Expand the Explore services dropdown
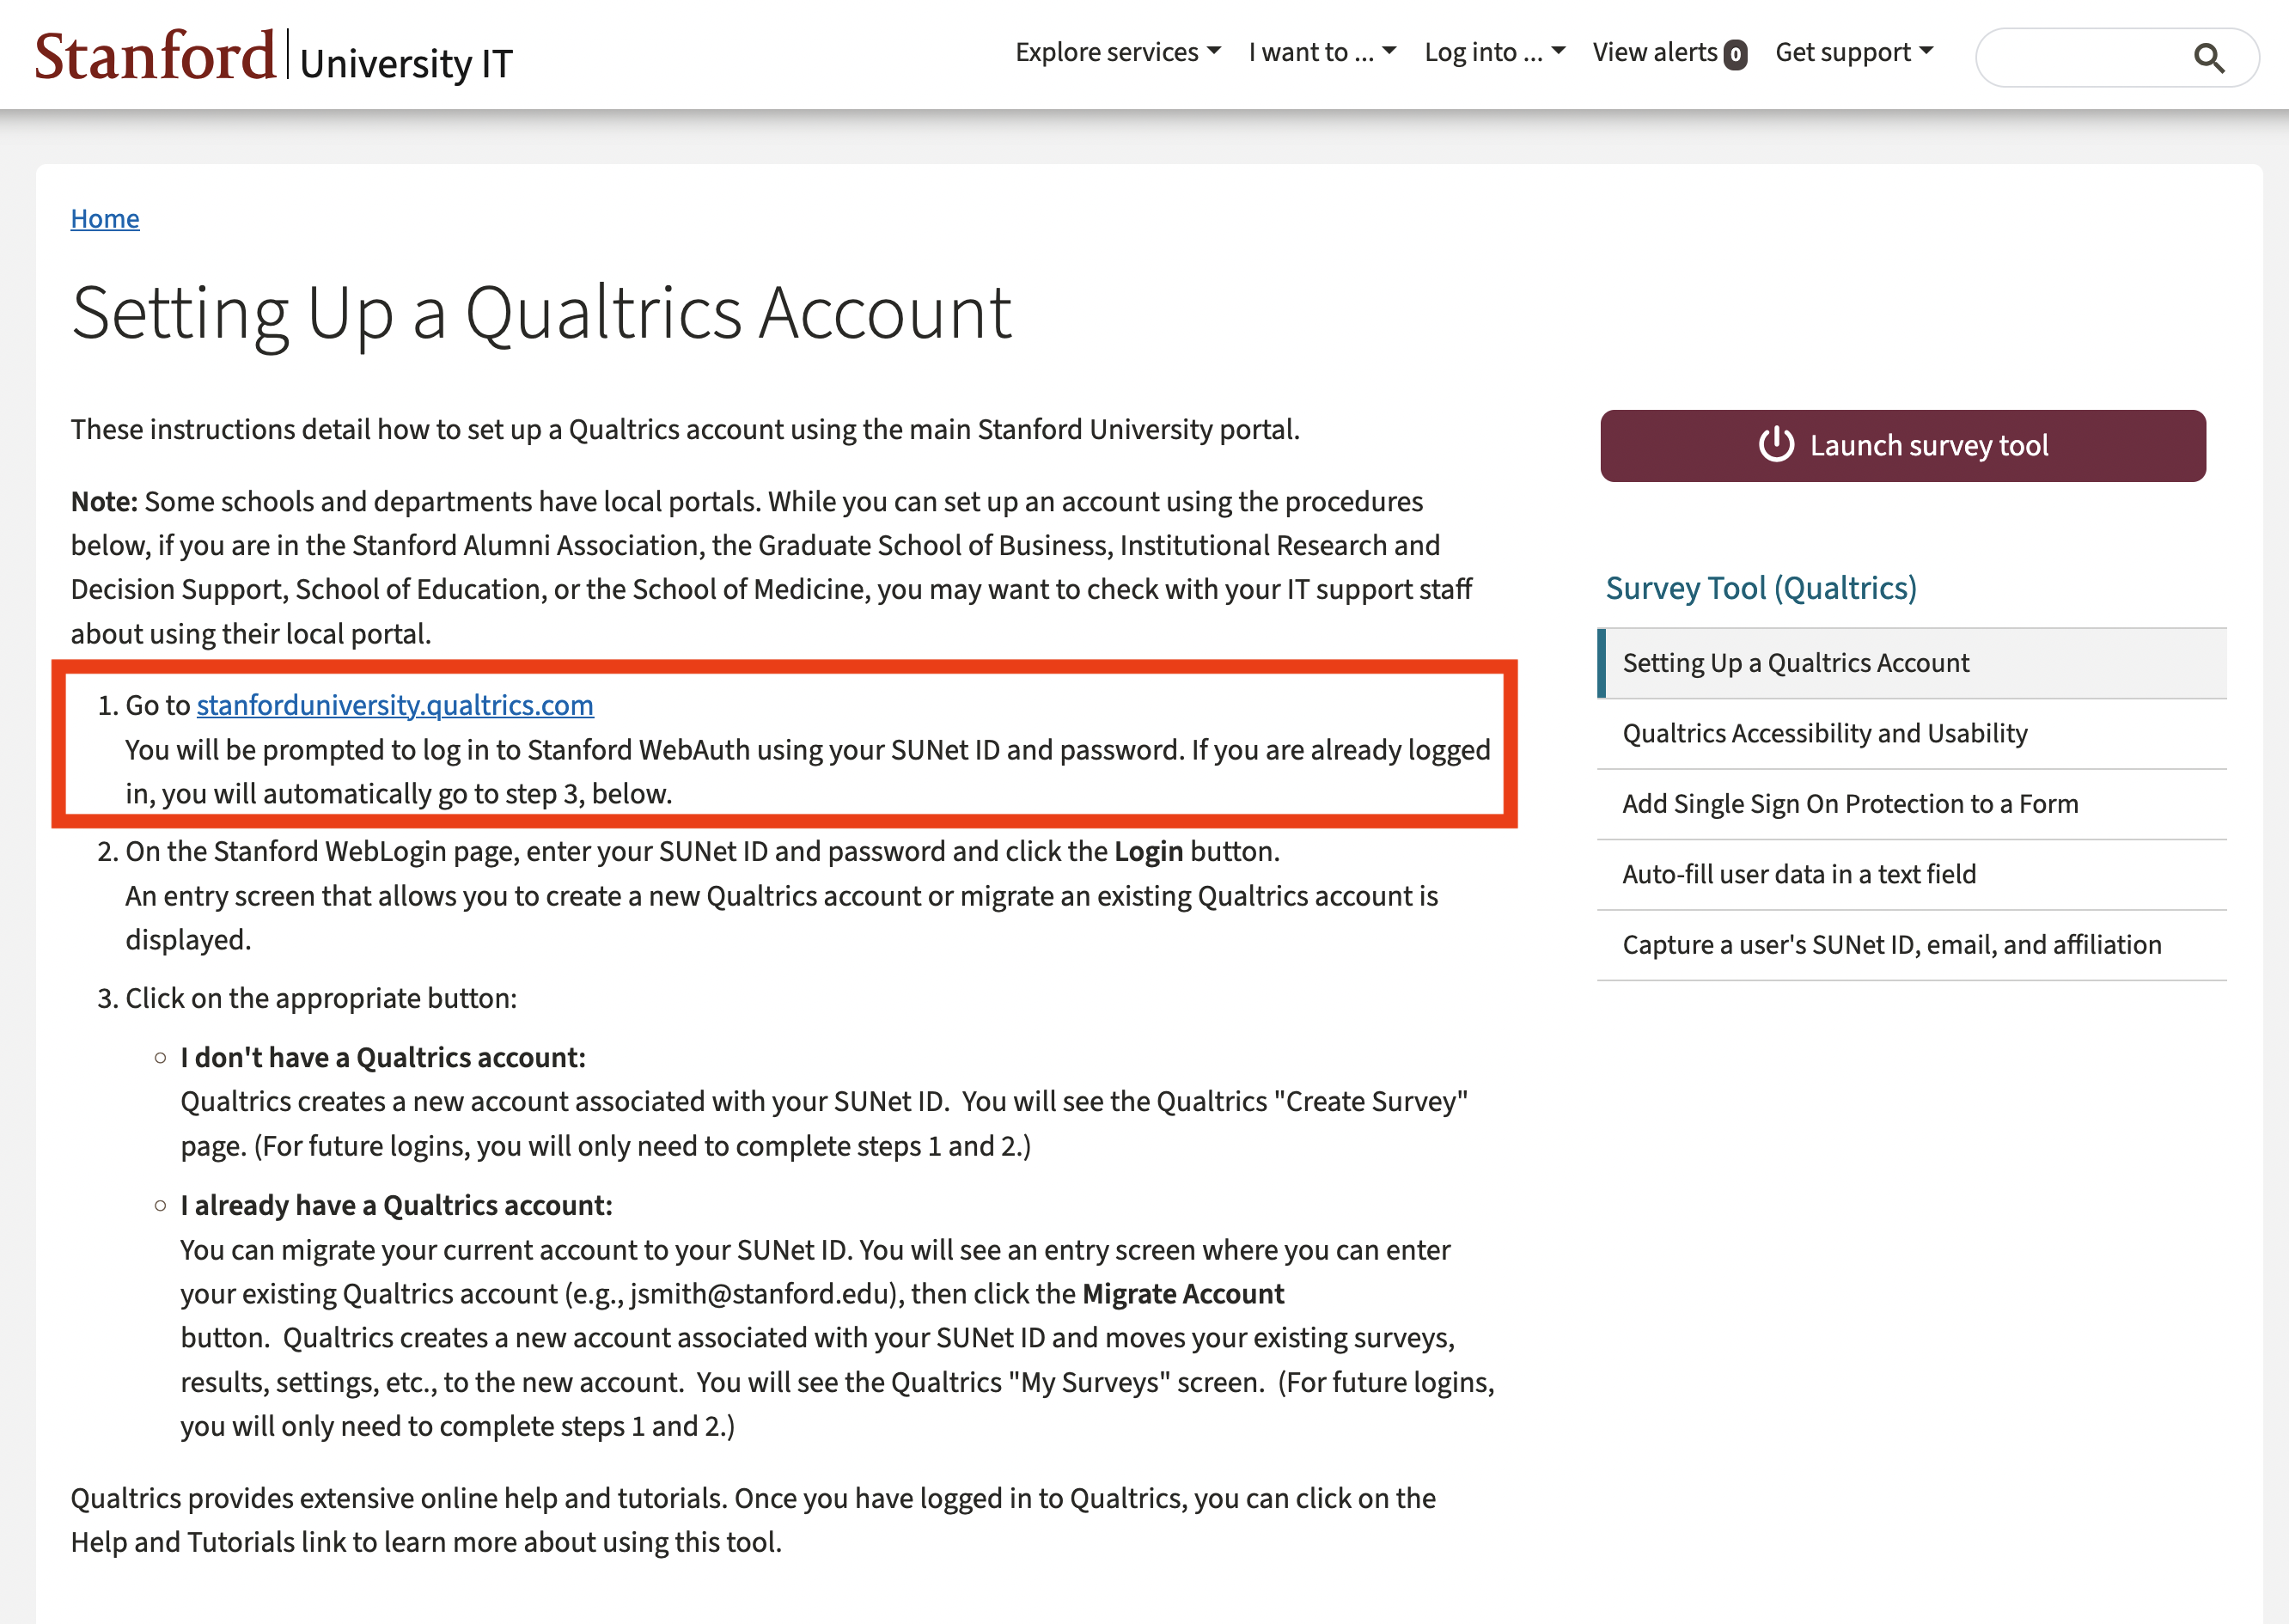This screenshot has width=2289, height=1624. pyautogui.click(x=1117, y=52)
